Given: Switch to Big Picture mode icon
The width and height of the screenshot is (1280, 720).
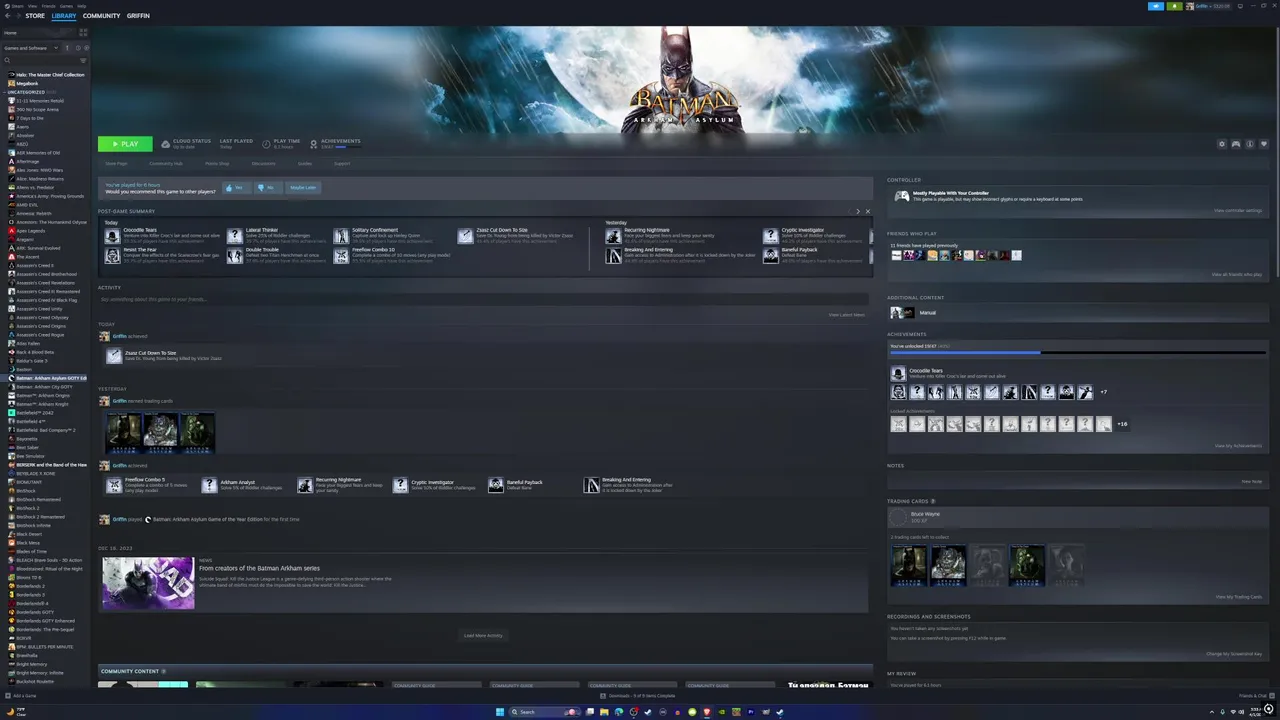Looking at the screenshot, I should pos(1241,6).
